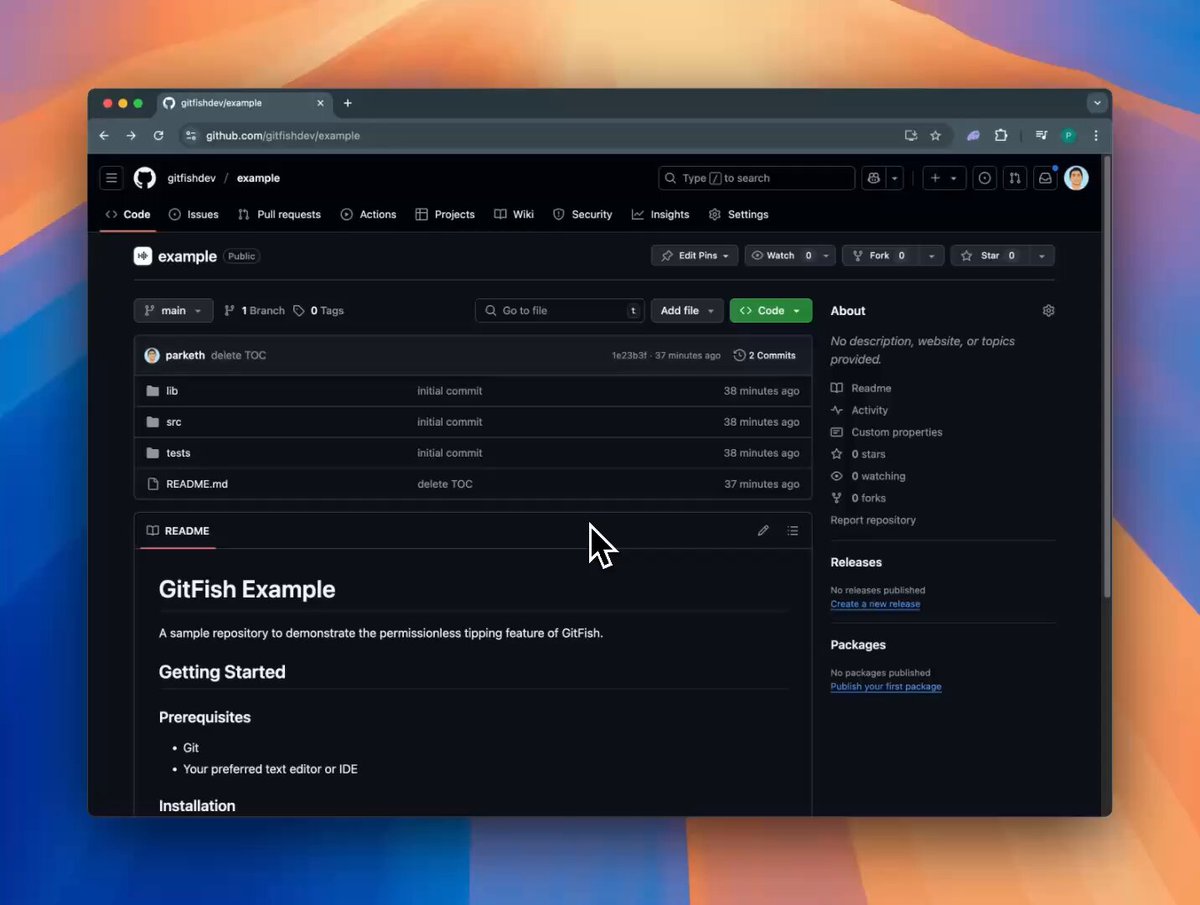Open the notifications inbox icon
Viewport: 1200px width, 905px height.
[x=1045, y=178]
